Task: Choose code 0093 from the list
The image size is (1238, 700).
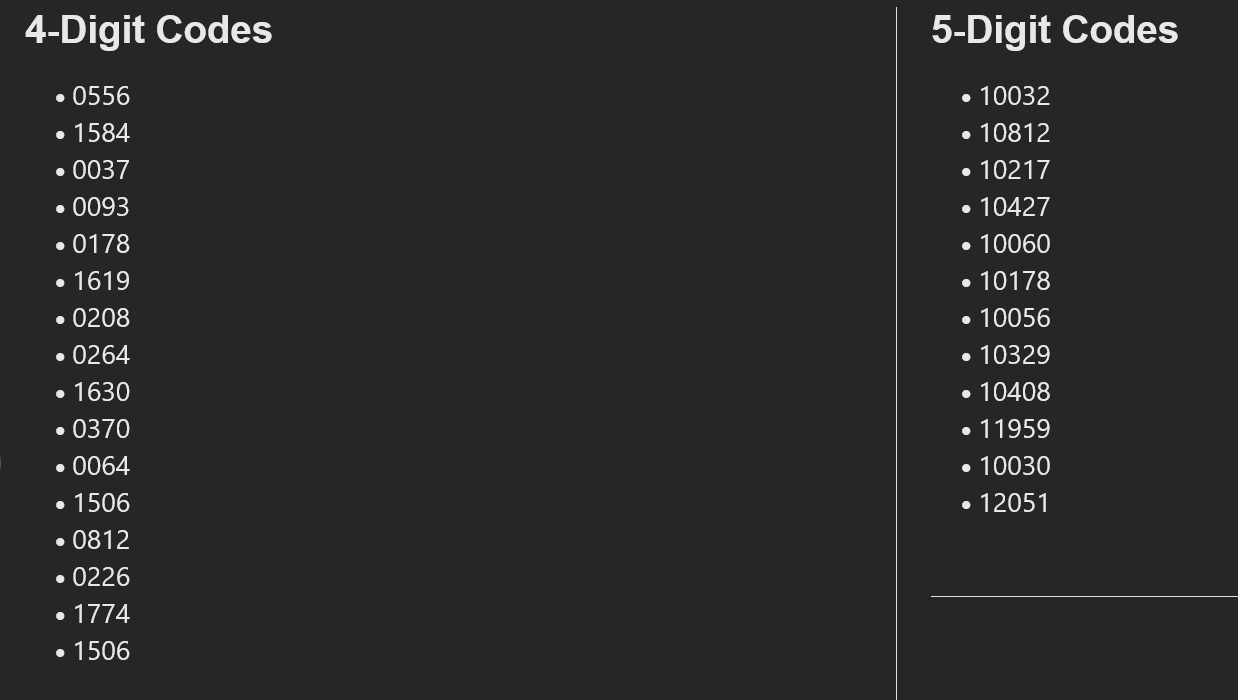Action: point(101,207)
